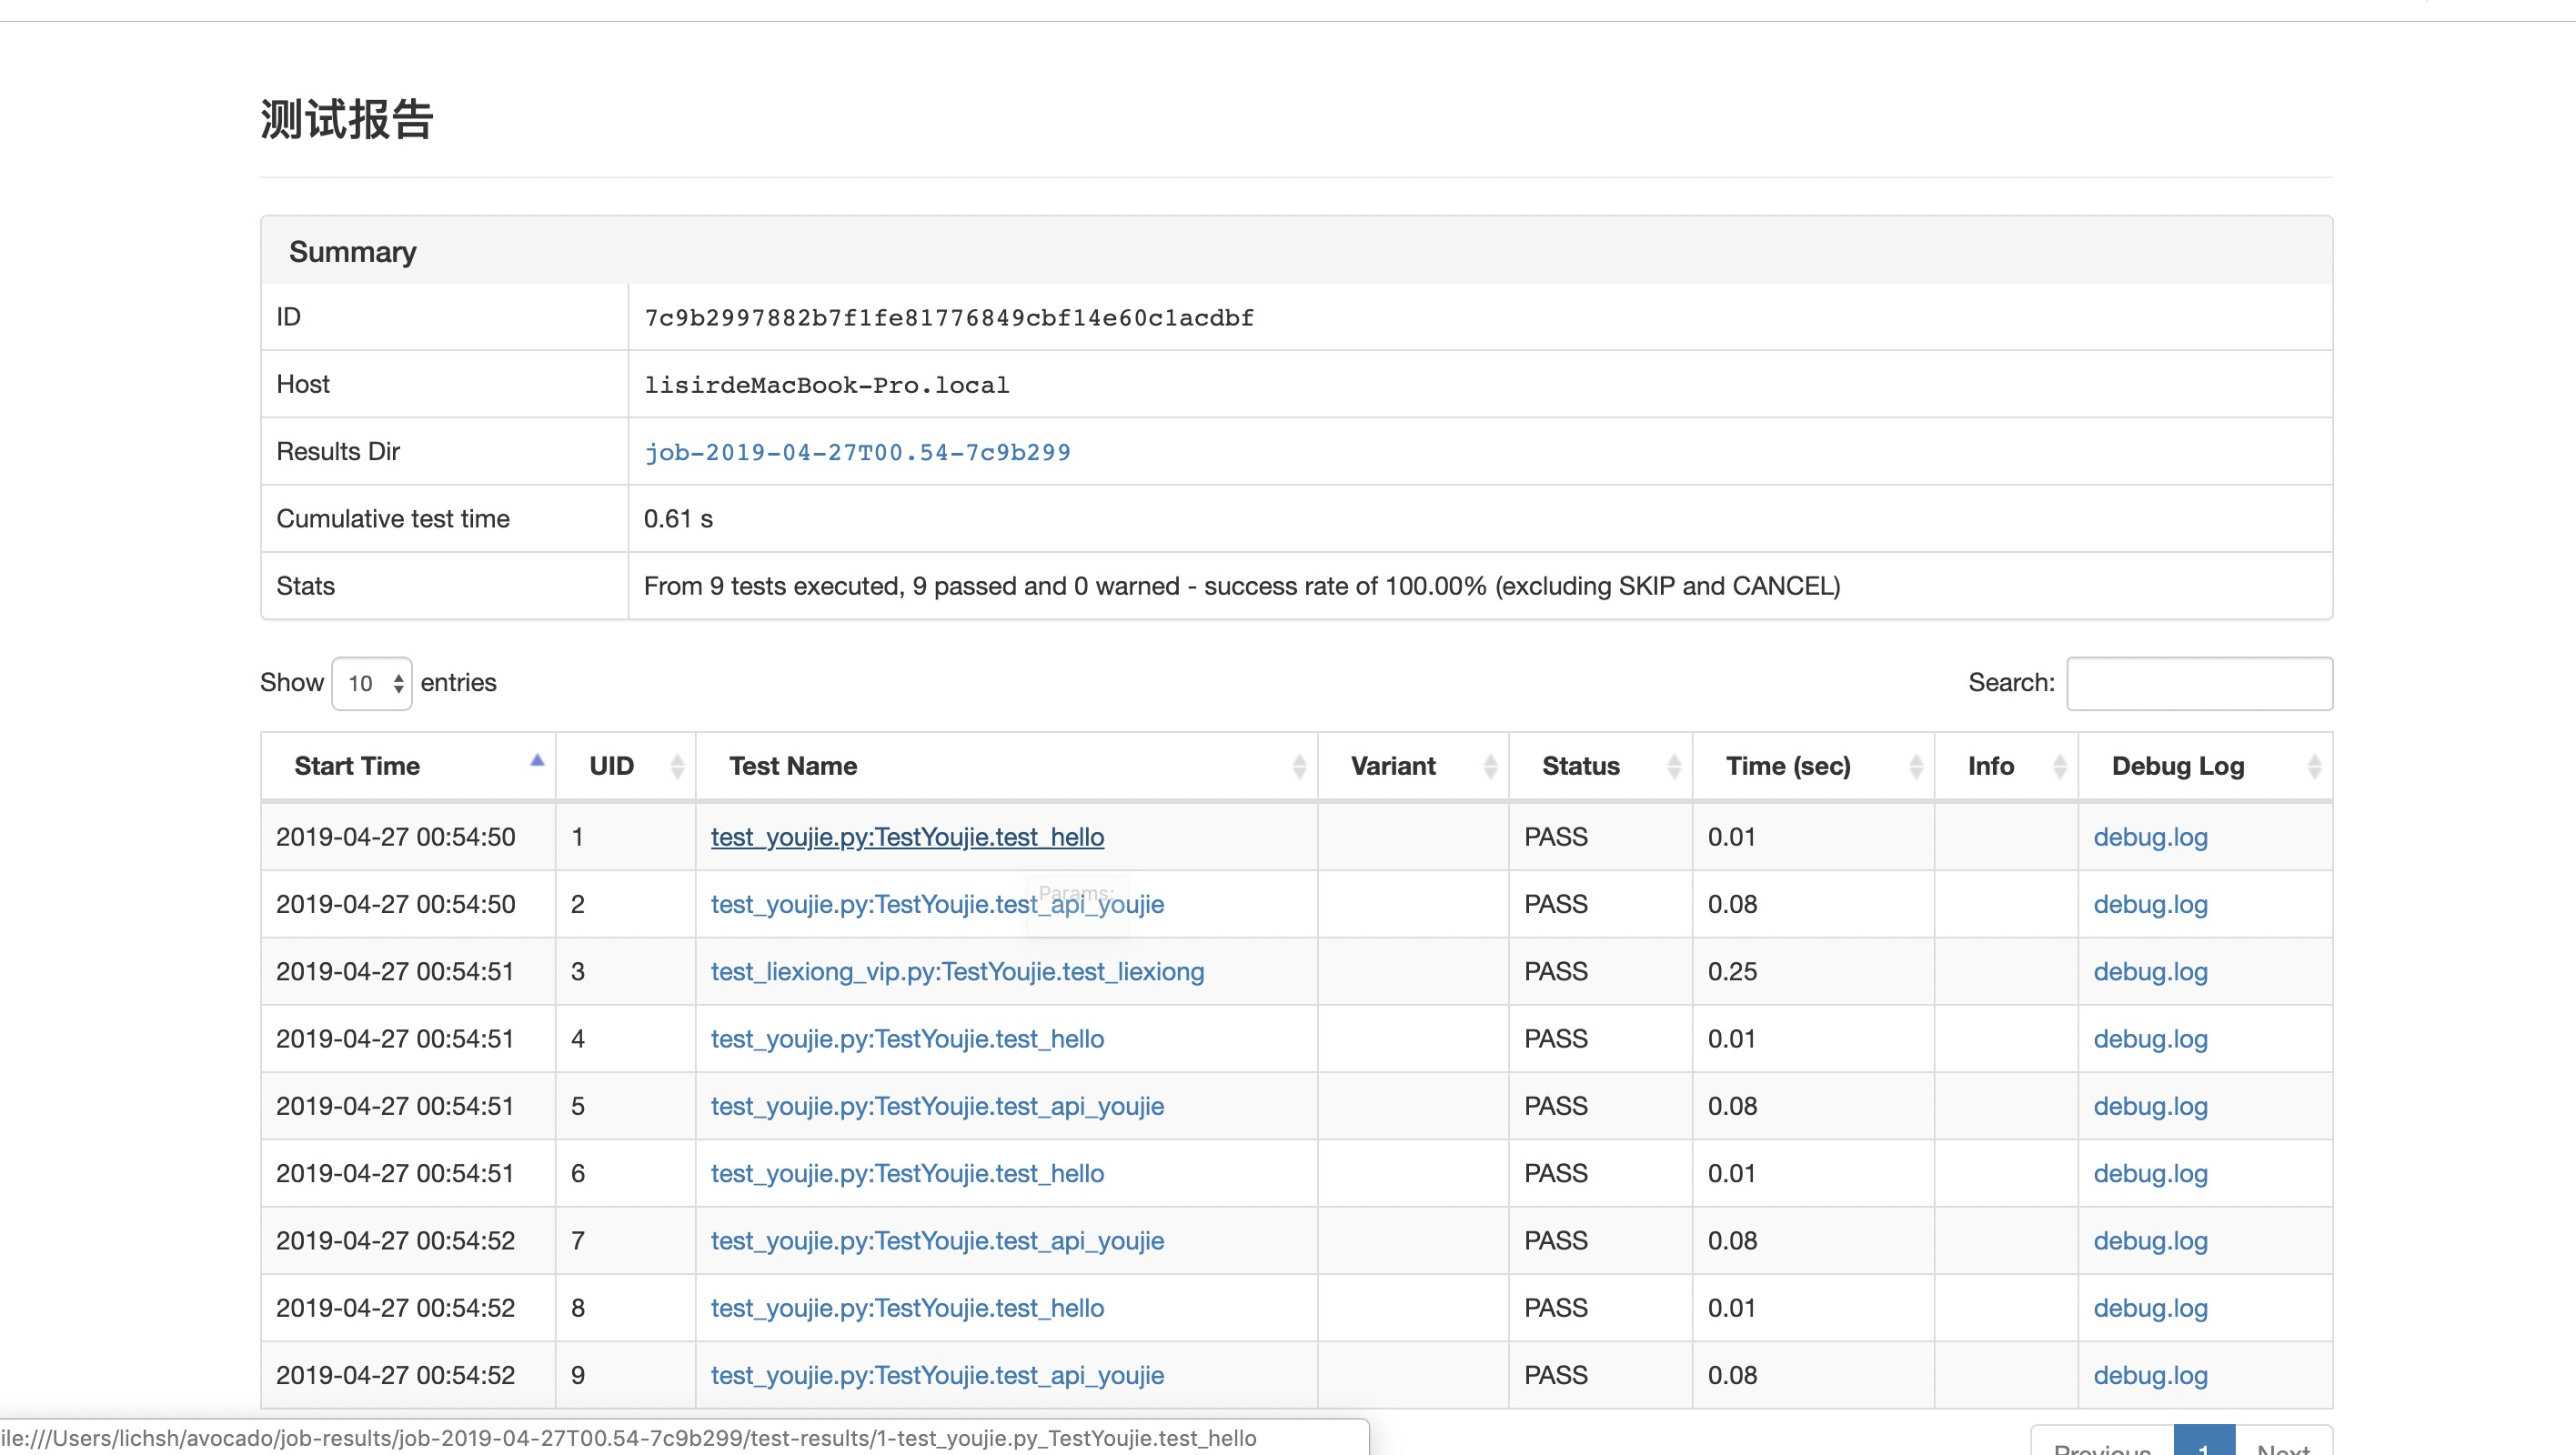Go to pagination page 1
The width and height of the screenshot is (2576, 1455).
[x=2203, y=1444]
